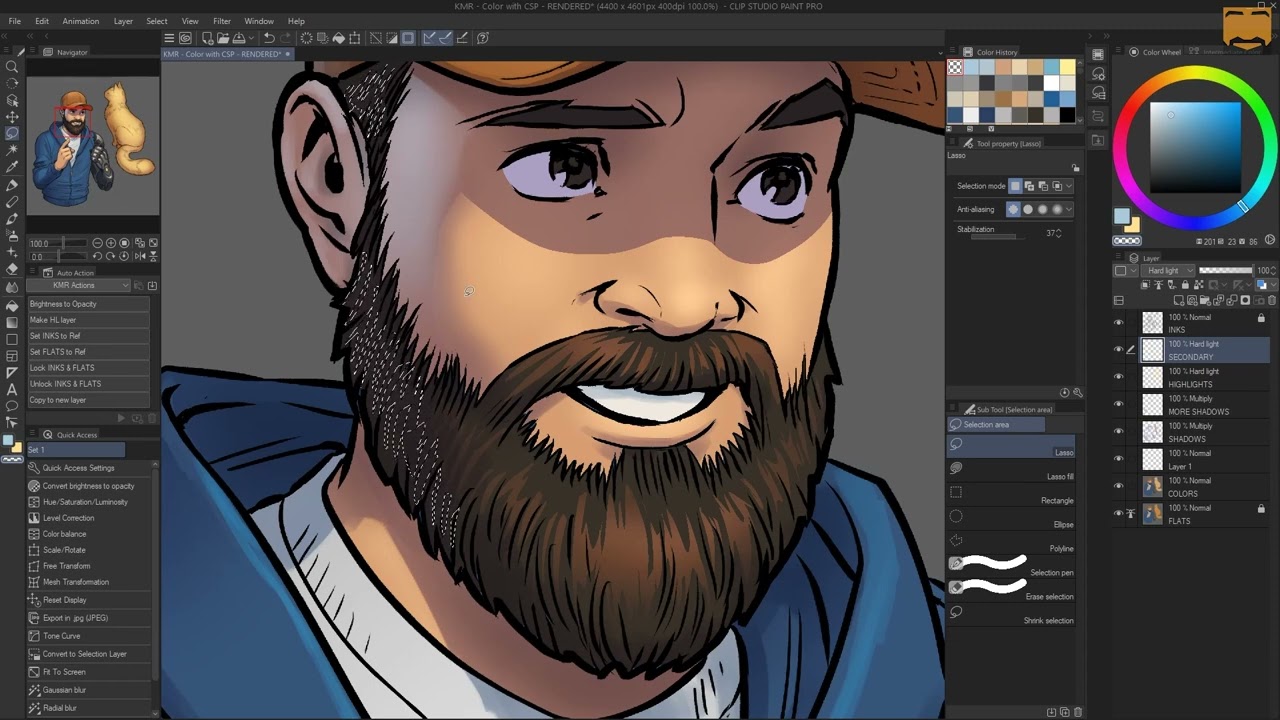
Task: Click the New document icon in command bar
Action: point(207,38)
